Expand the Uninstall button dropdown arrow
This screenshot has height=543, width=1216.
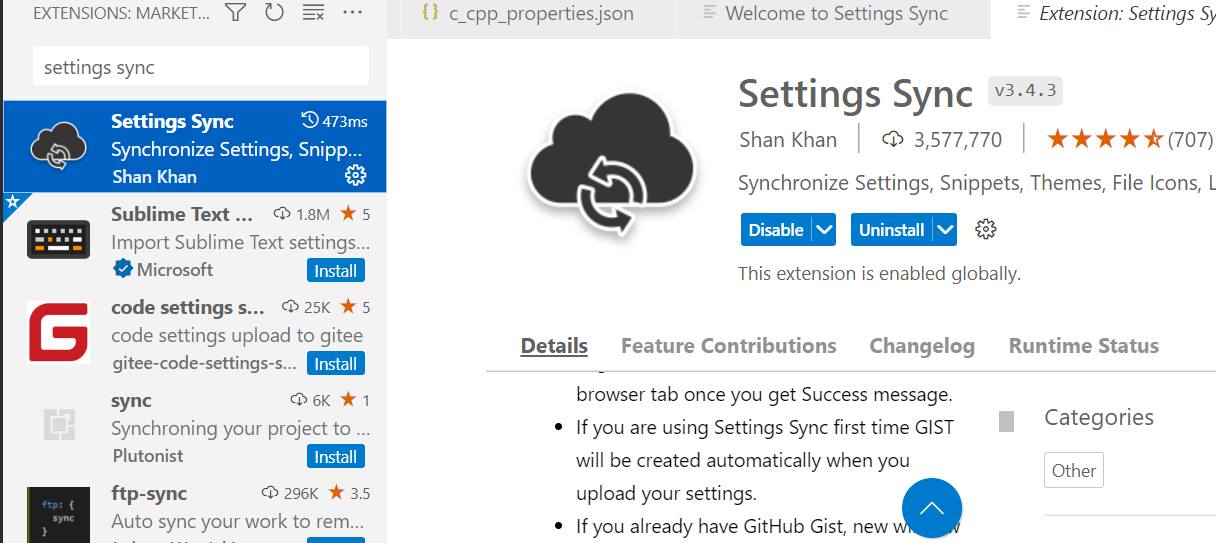945,229
